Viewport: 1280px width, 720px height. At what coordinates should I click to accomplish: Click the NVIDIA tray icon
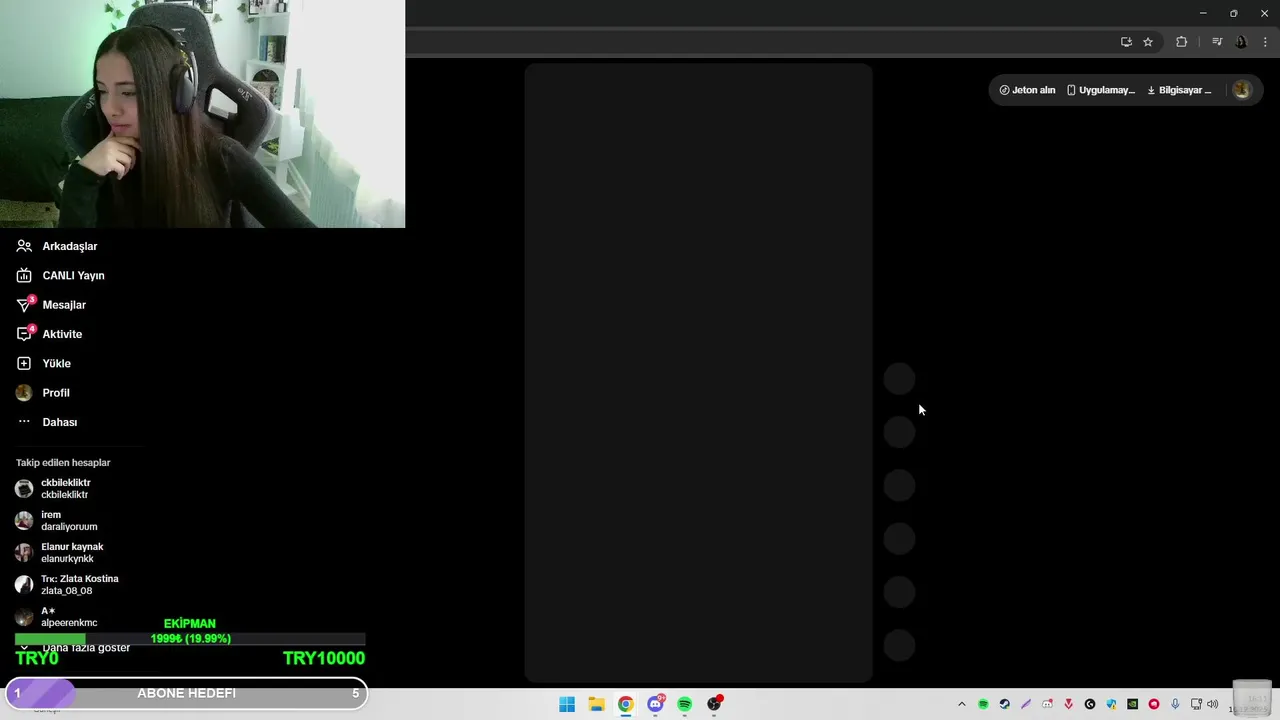1132,704
